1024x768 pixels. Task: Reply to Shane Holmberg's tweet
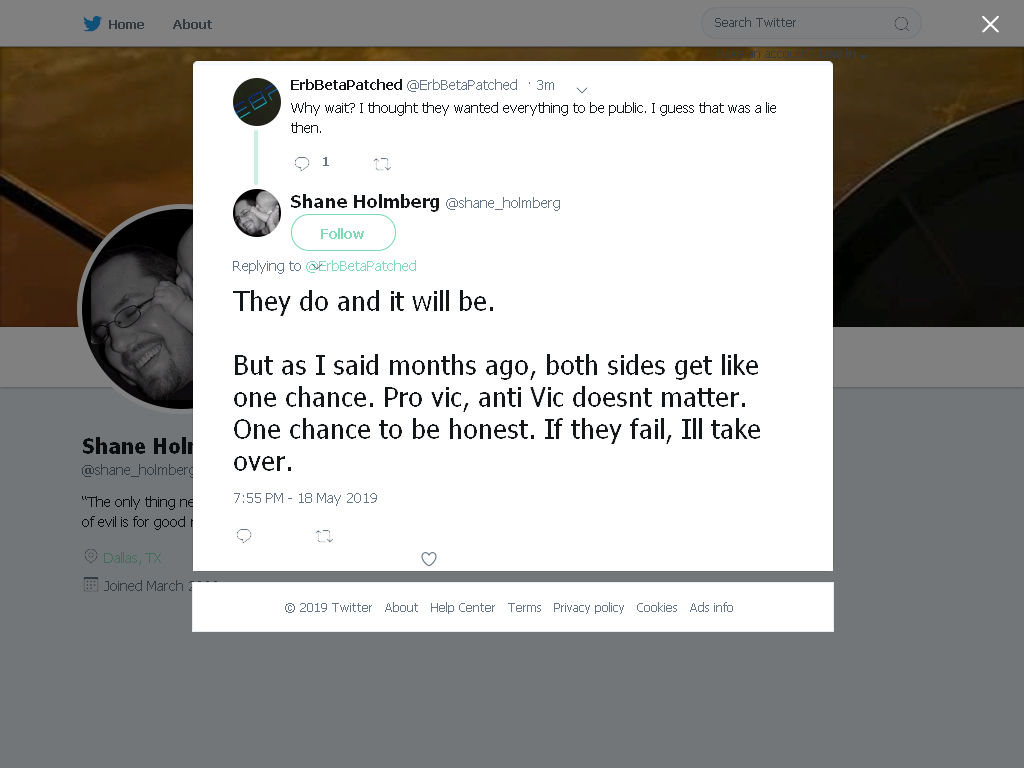tap(244, 536)
